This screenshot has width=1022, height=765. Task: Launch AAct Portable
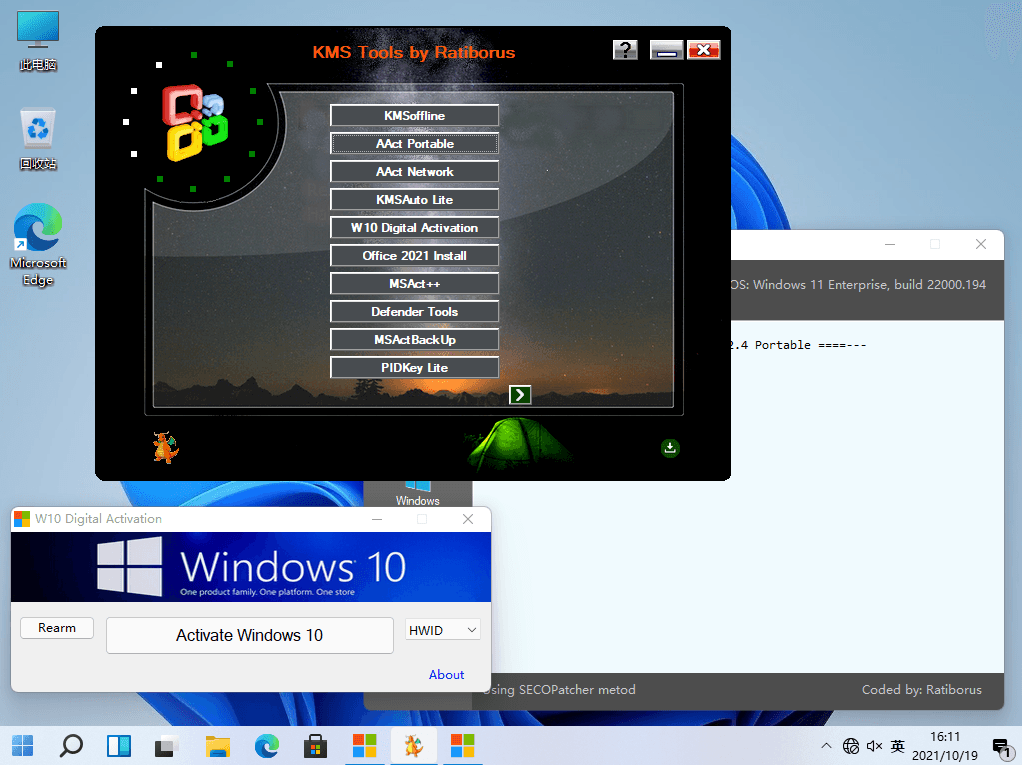pos(415,143)
